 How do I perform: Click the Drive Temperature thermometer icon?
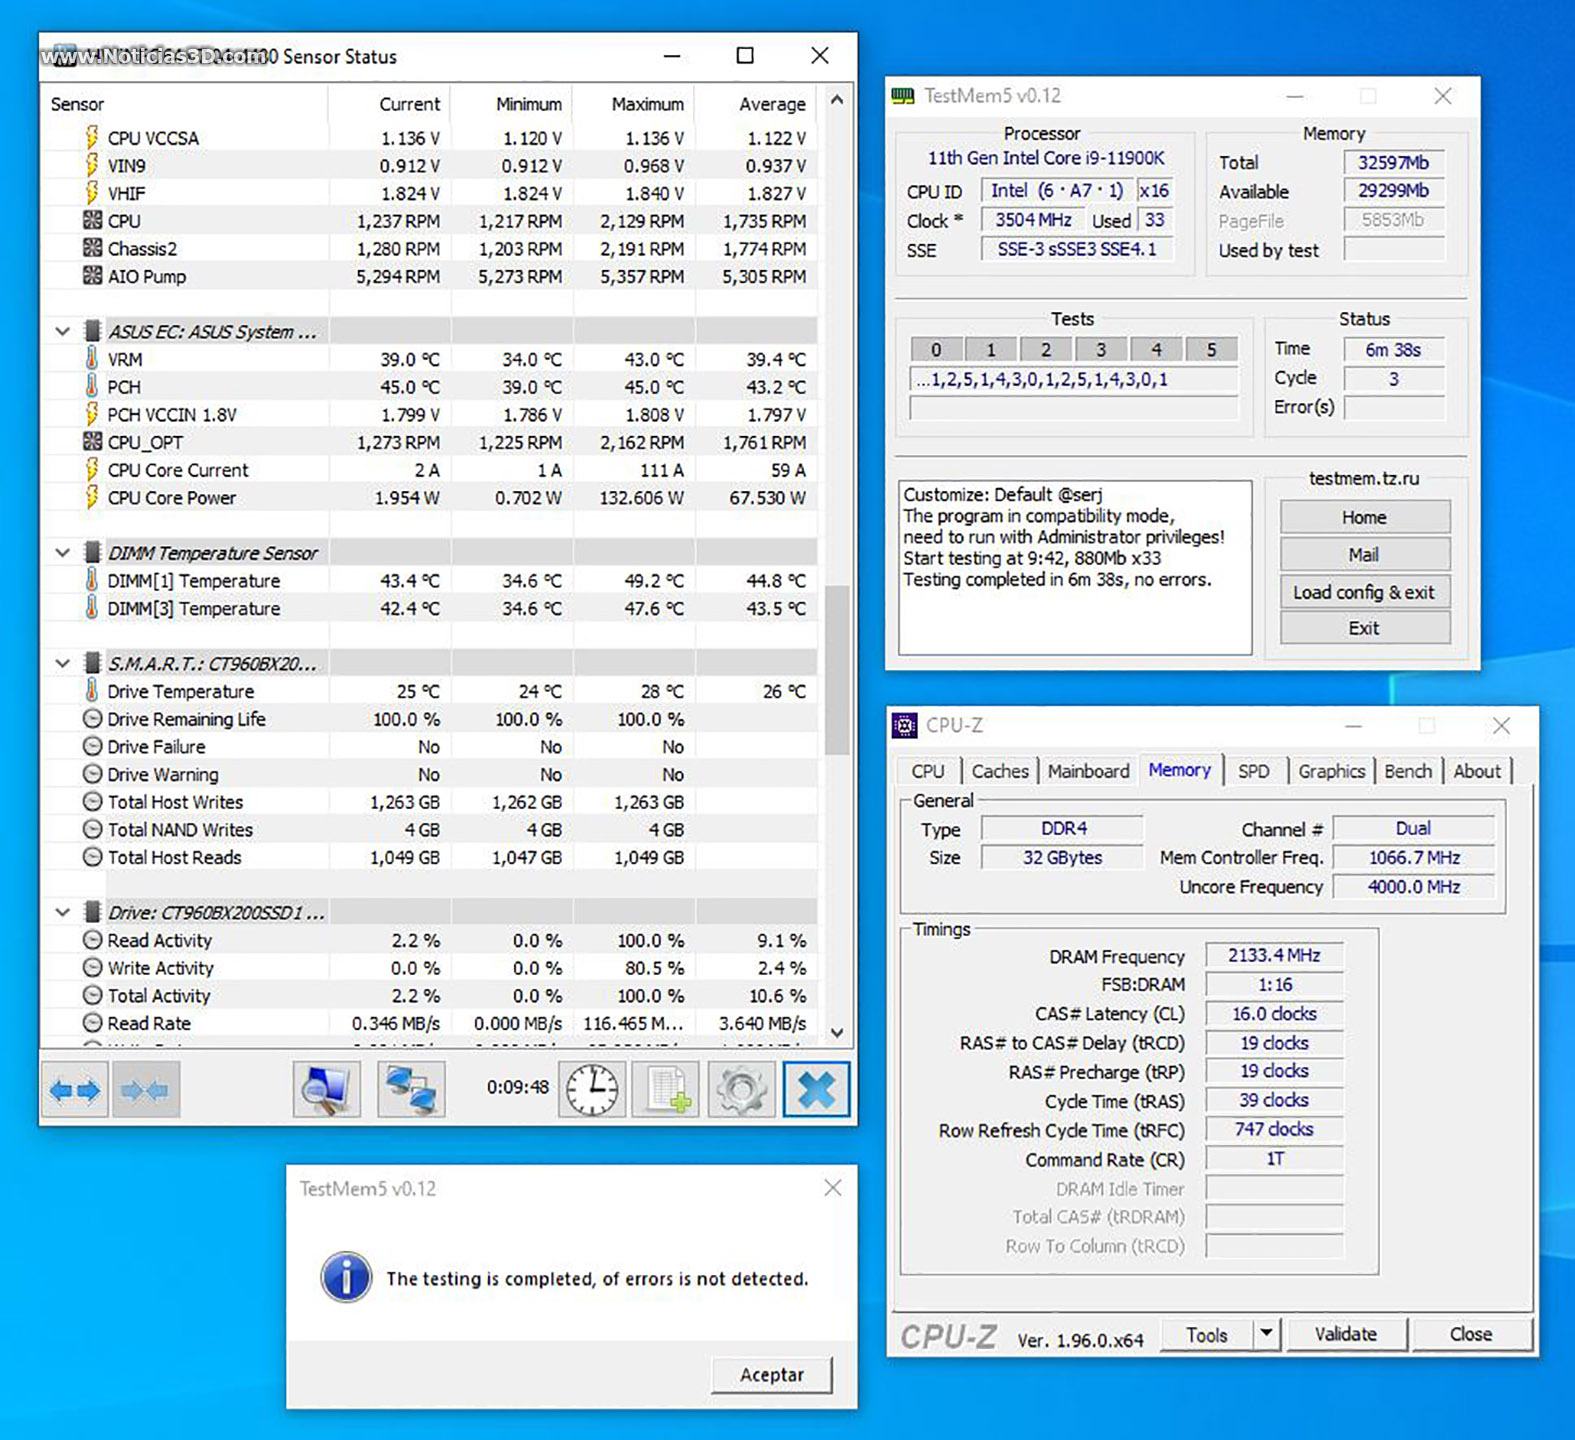pos(92,690)
